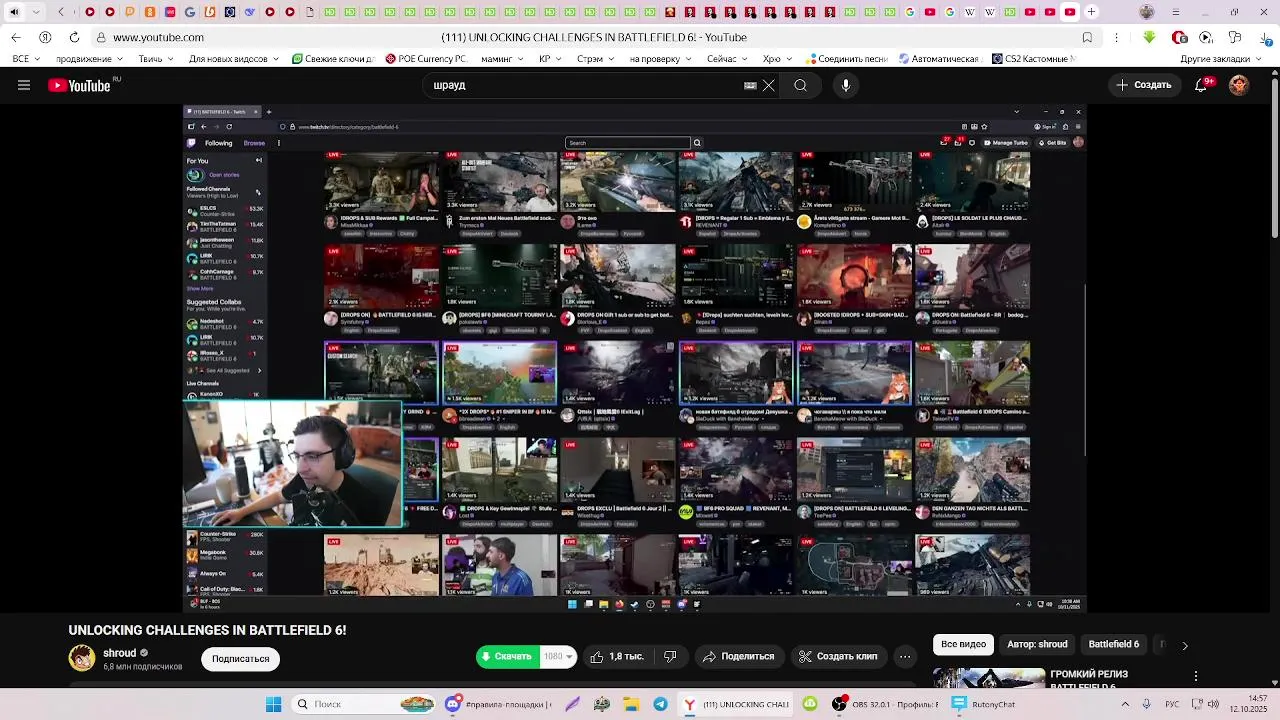The image size is (1280, 720).
Task: Open the YouTube account avatar menu
Action: (x=1239, y=85)
